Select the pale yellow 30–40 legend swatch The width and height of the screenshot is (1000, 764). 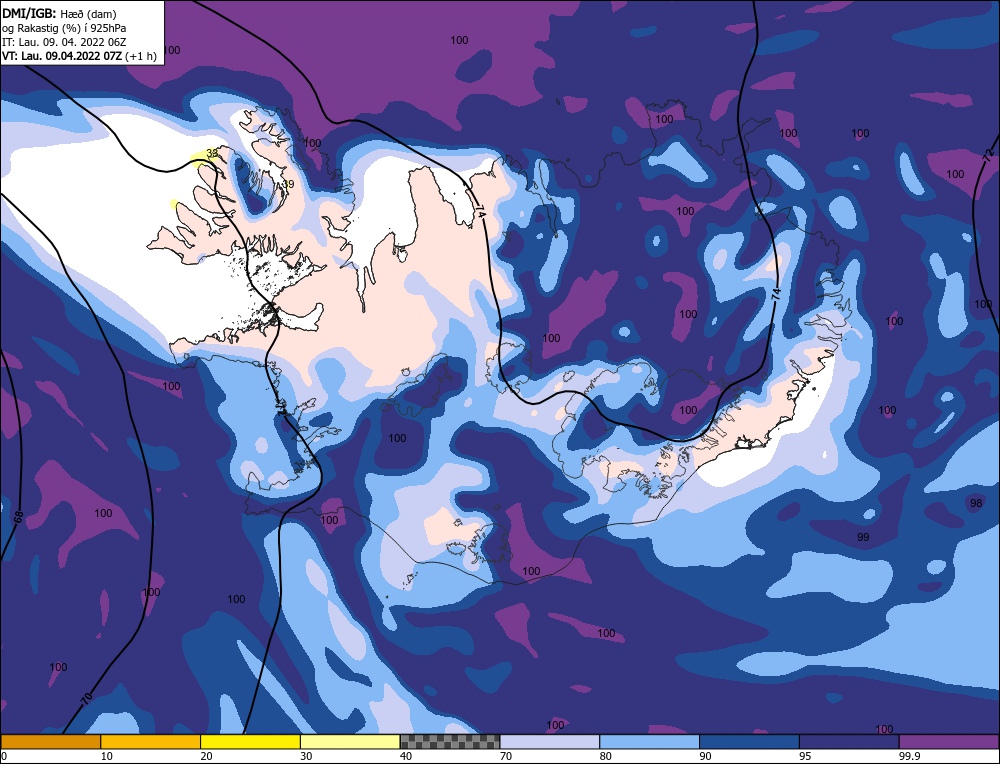[350, 741]
